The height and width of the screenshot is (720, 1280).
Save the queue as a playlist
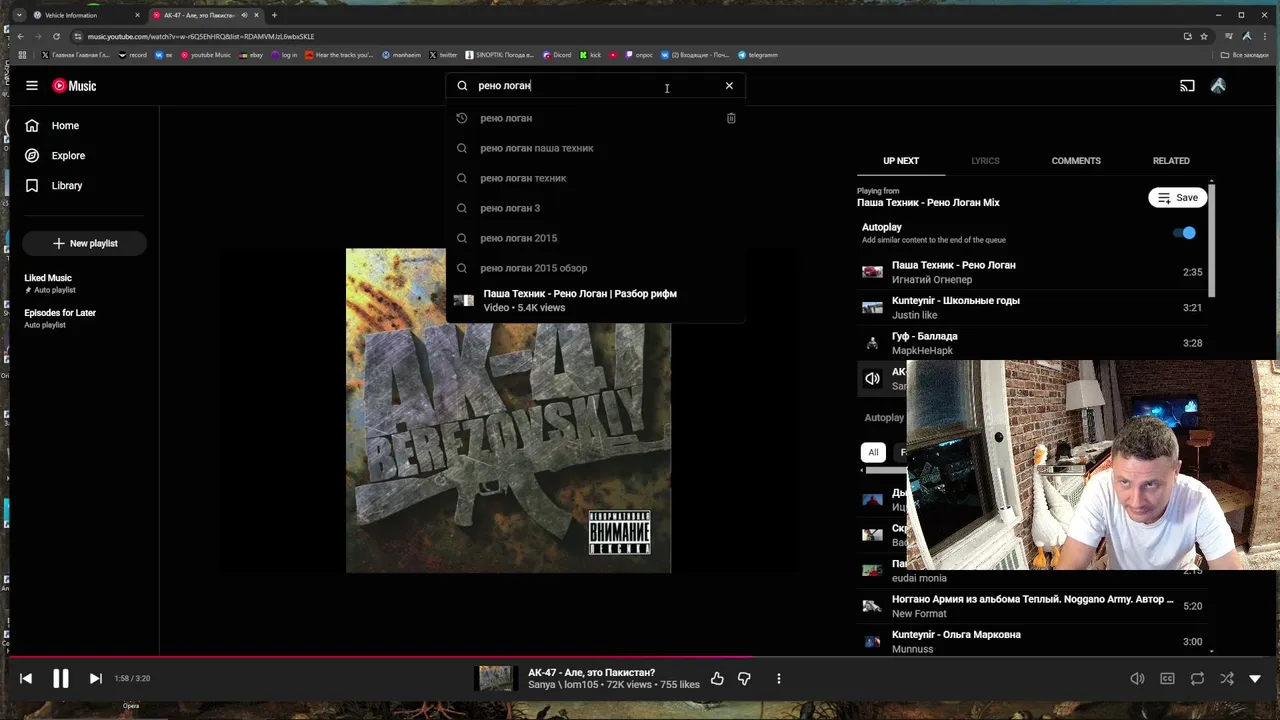(x=1177, y=198)
